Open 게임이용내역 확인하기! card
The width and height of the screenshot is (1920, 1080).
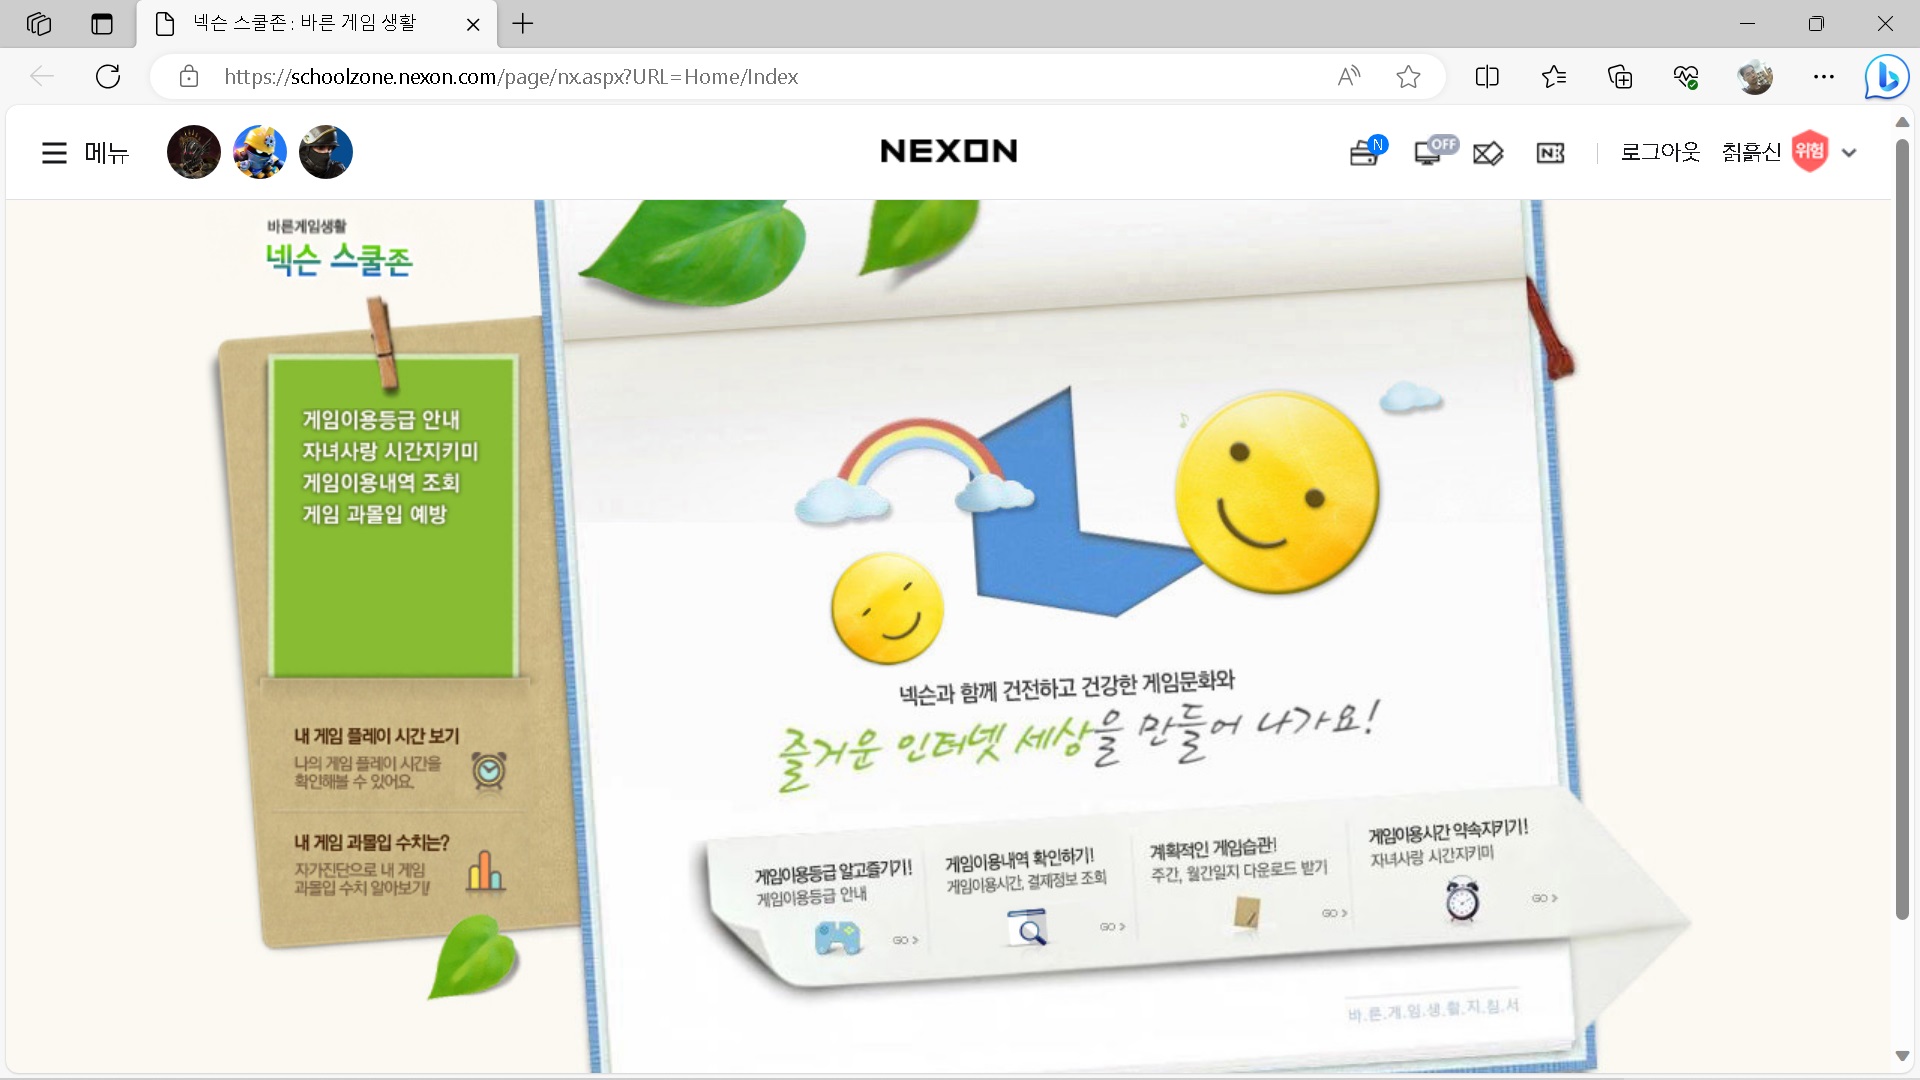click(1019, 860)
